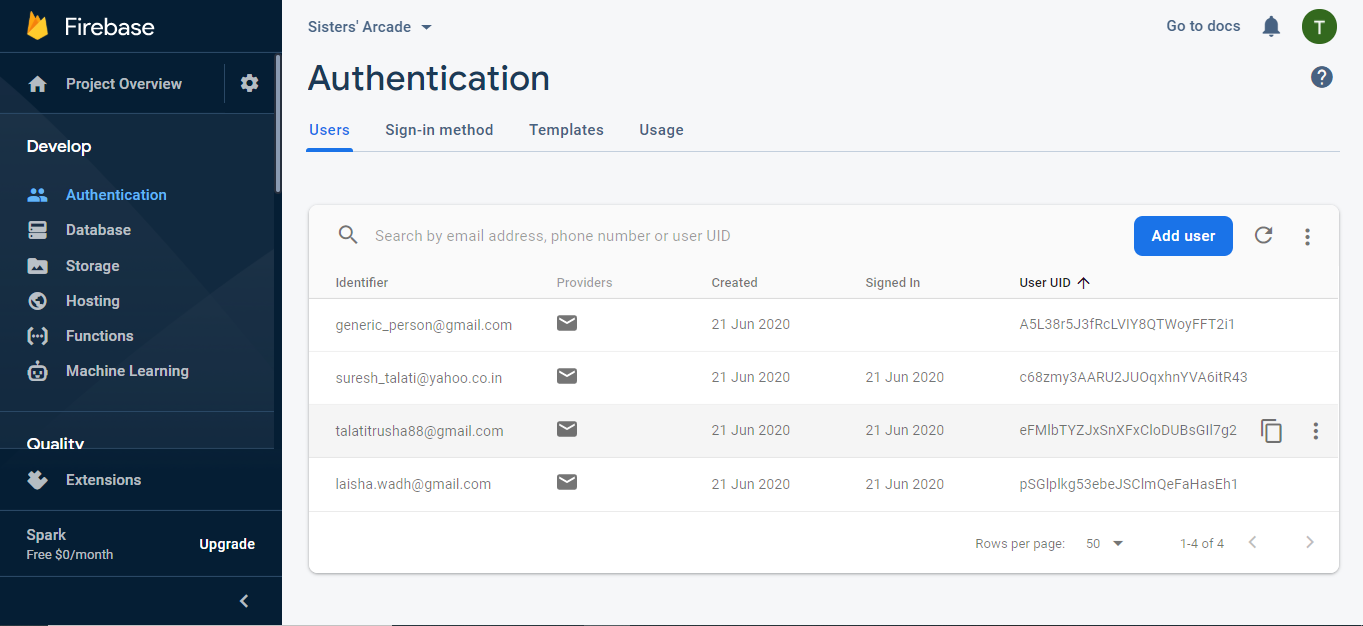This screenshot has width=1363, height=626.
Task: Click the Created column header
Action: 734,283
